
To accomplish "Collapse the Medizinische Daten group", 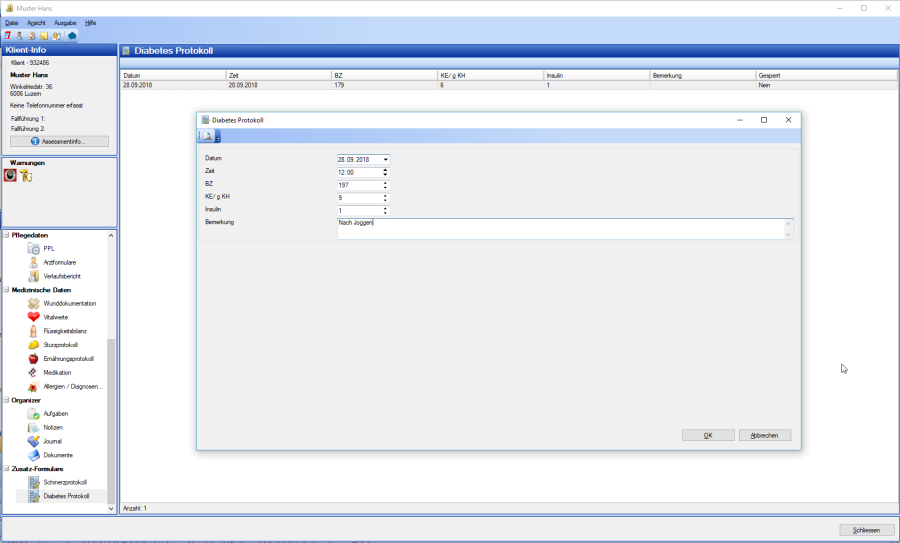I will tap(7, 290).
